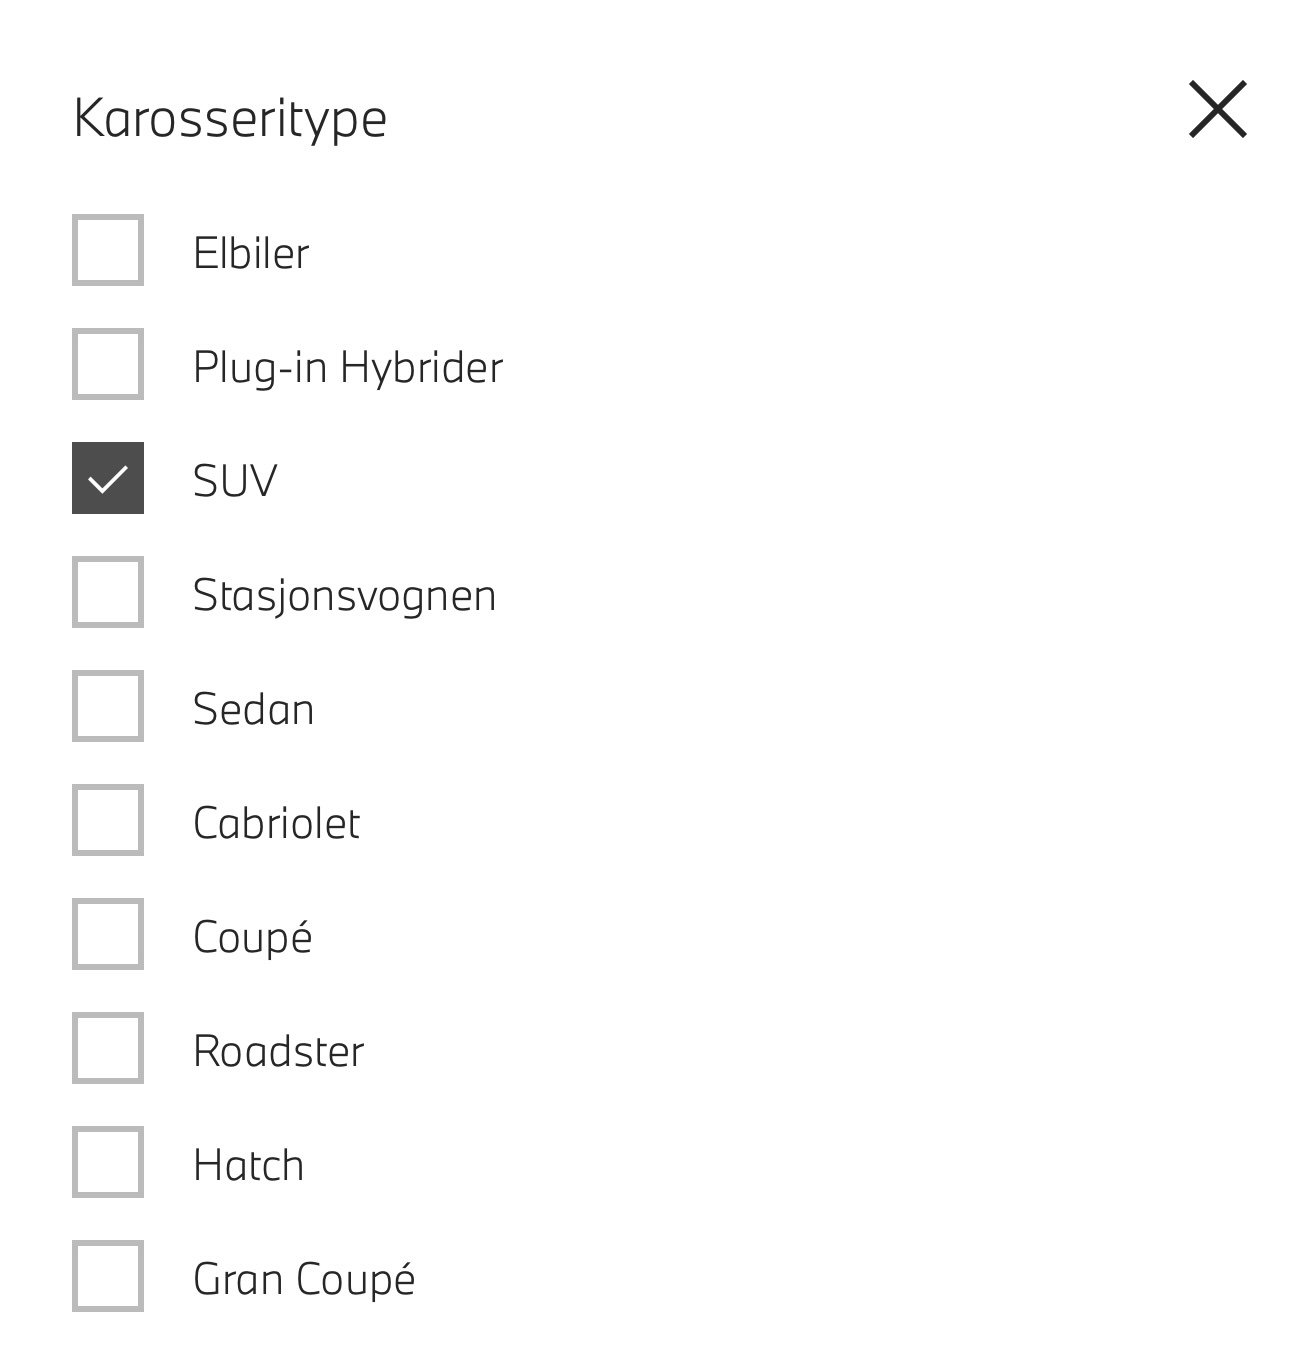Click the Karosseritype heading
Image resolution: width=1290 pixels, height=1369 pixels.
[230, 119]
